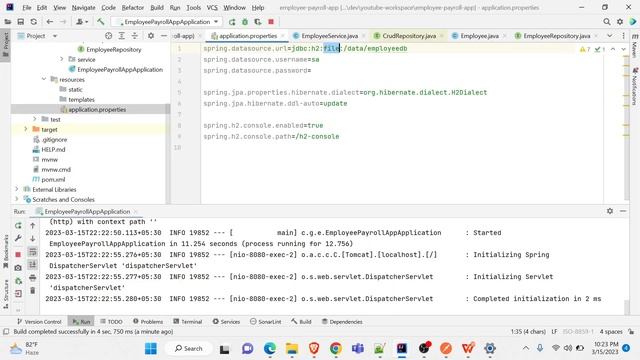Switch to EmployeeService.java tab
The image size is (640, 360).
click(x=329, y=36)
